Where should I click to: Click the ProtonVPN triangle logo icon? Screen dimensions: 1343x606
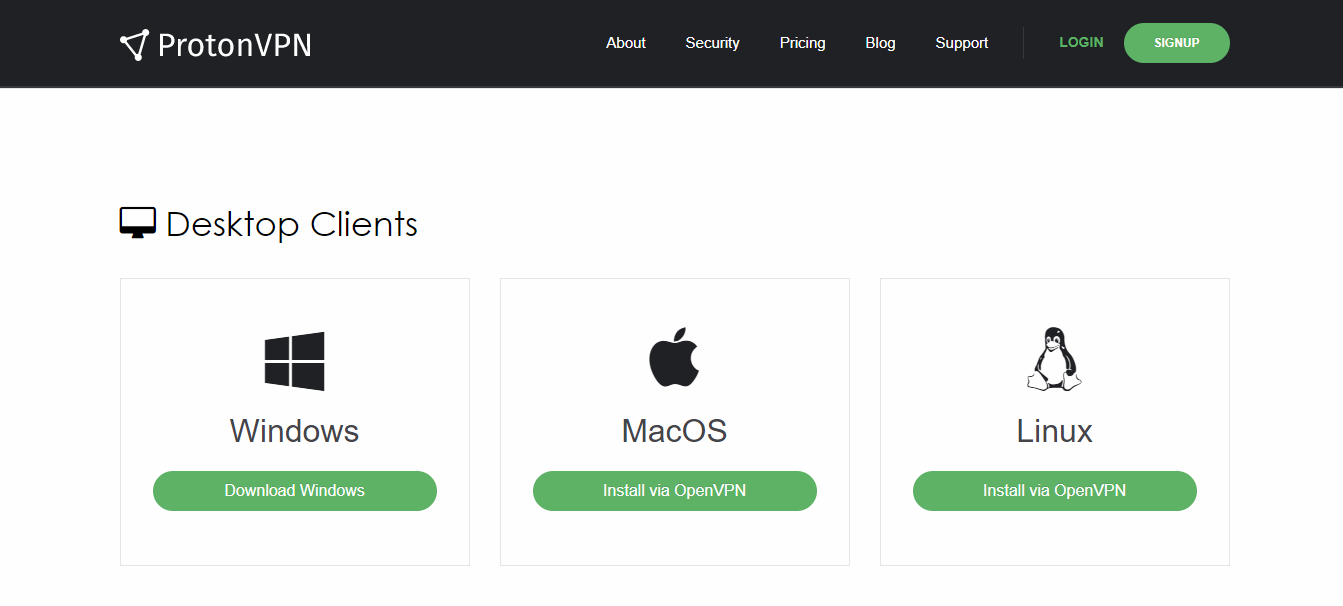tap(134, 45)
